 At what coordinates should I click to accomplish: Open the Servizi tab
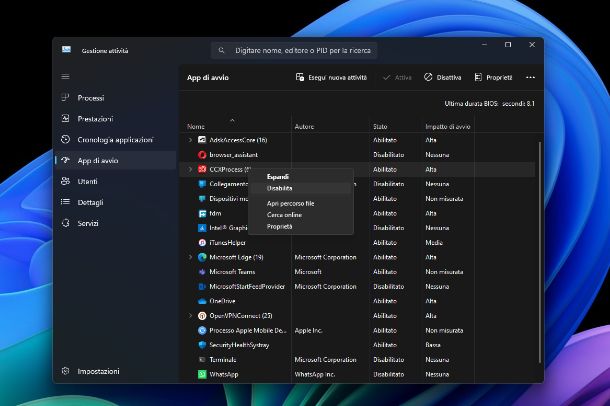coord(116,223)
